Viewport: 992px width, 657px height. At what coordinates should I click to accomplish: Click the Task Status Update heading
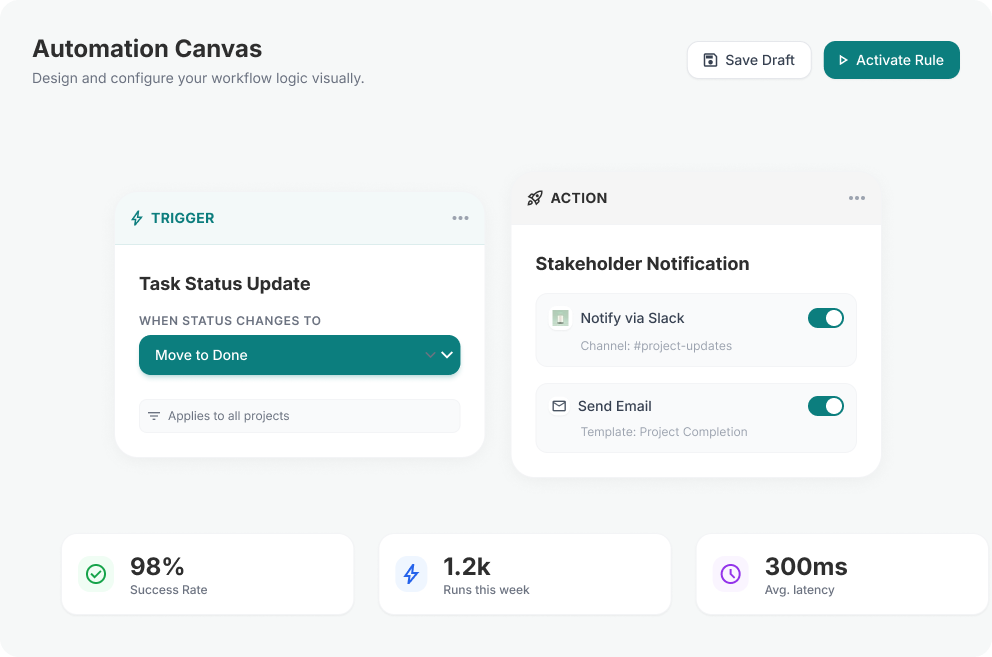(x=225, y=284)
